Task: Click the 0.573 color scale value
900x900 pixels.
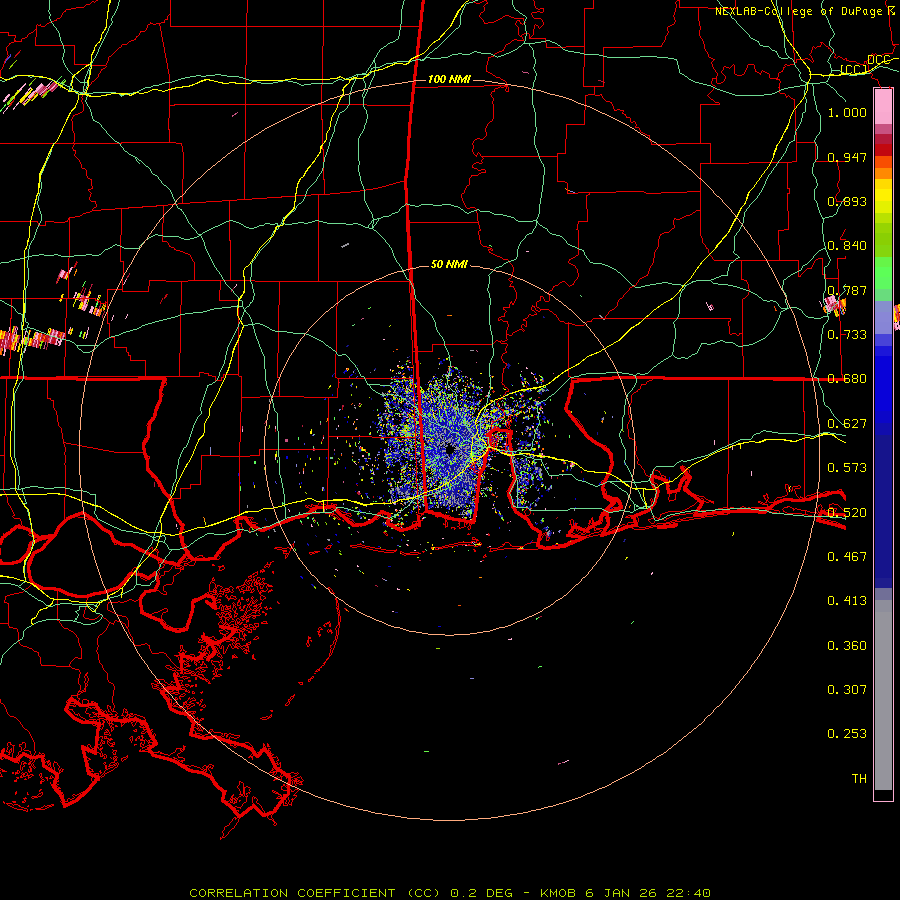Action: (847, 468)
